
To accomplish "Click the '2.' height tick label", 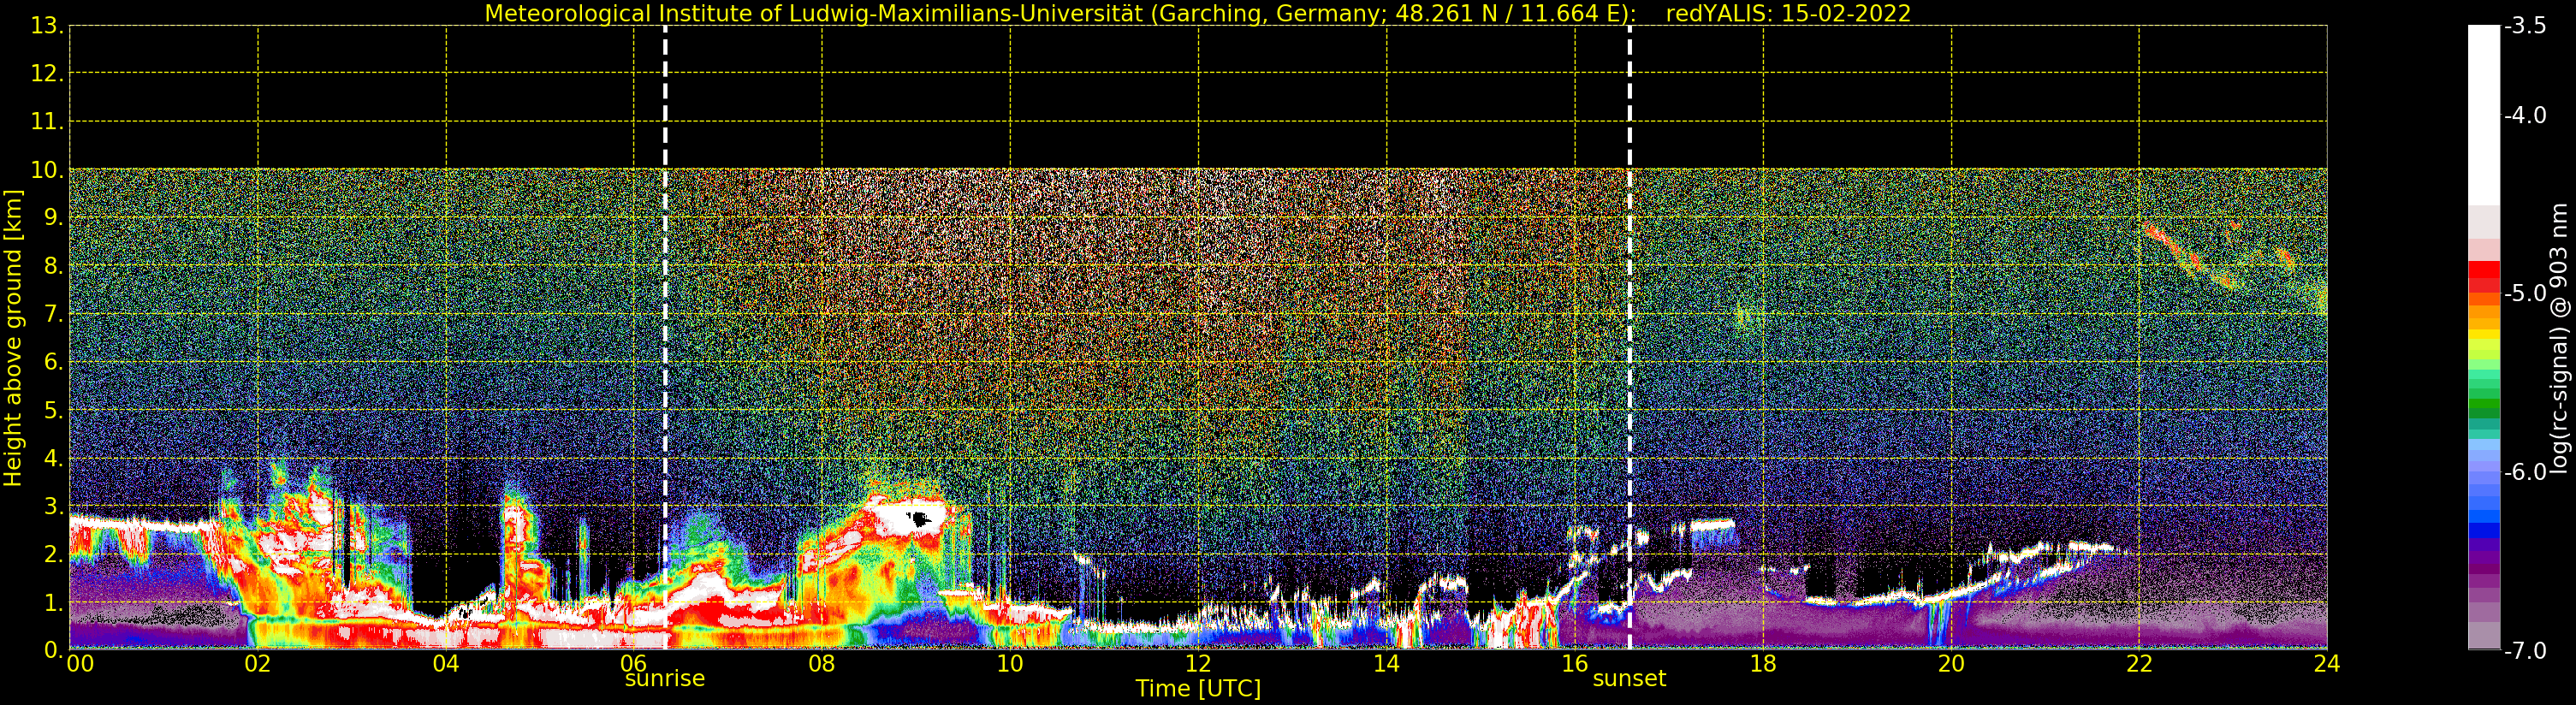I will [54, 554].
